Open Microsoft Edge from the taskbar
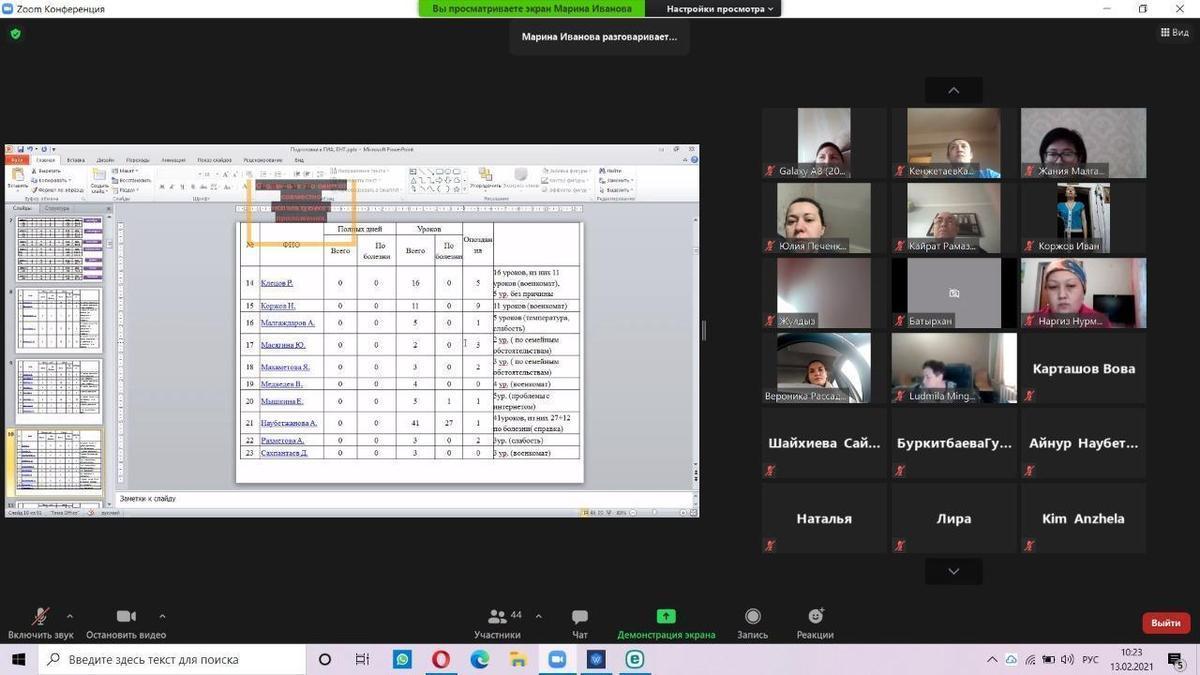 pyautogui.click(x=480, y=659)
